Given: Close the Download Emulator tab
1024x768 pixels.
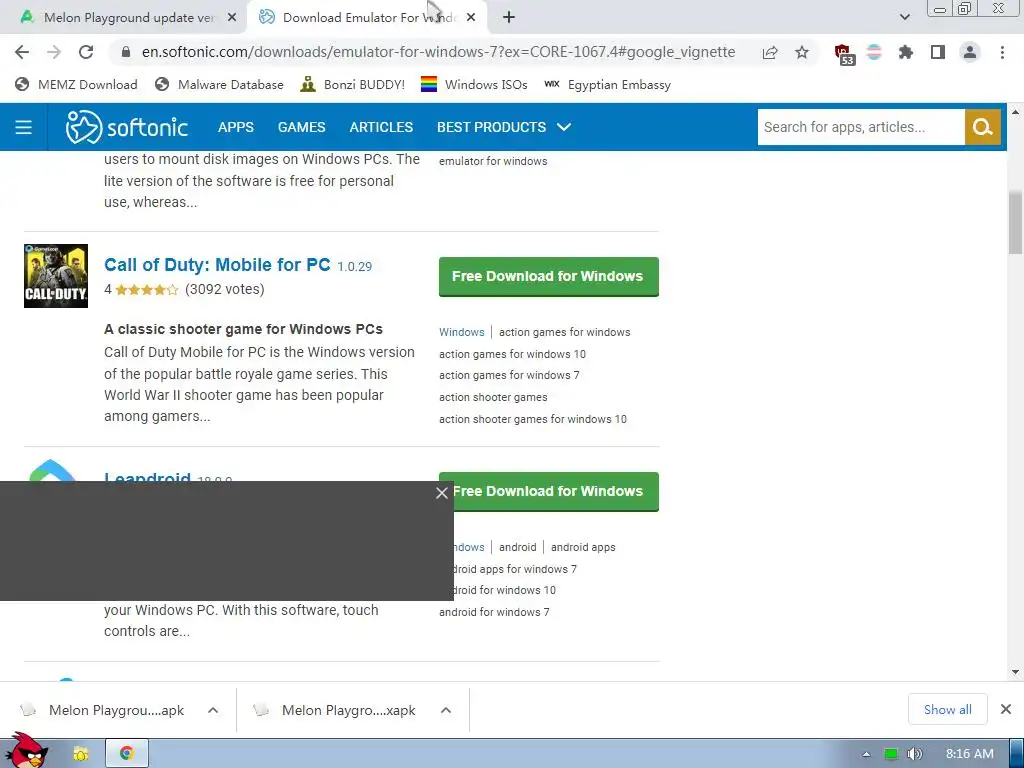Looking at the screenshot, I should point(471,18).
